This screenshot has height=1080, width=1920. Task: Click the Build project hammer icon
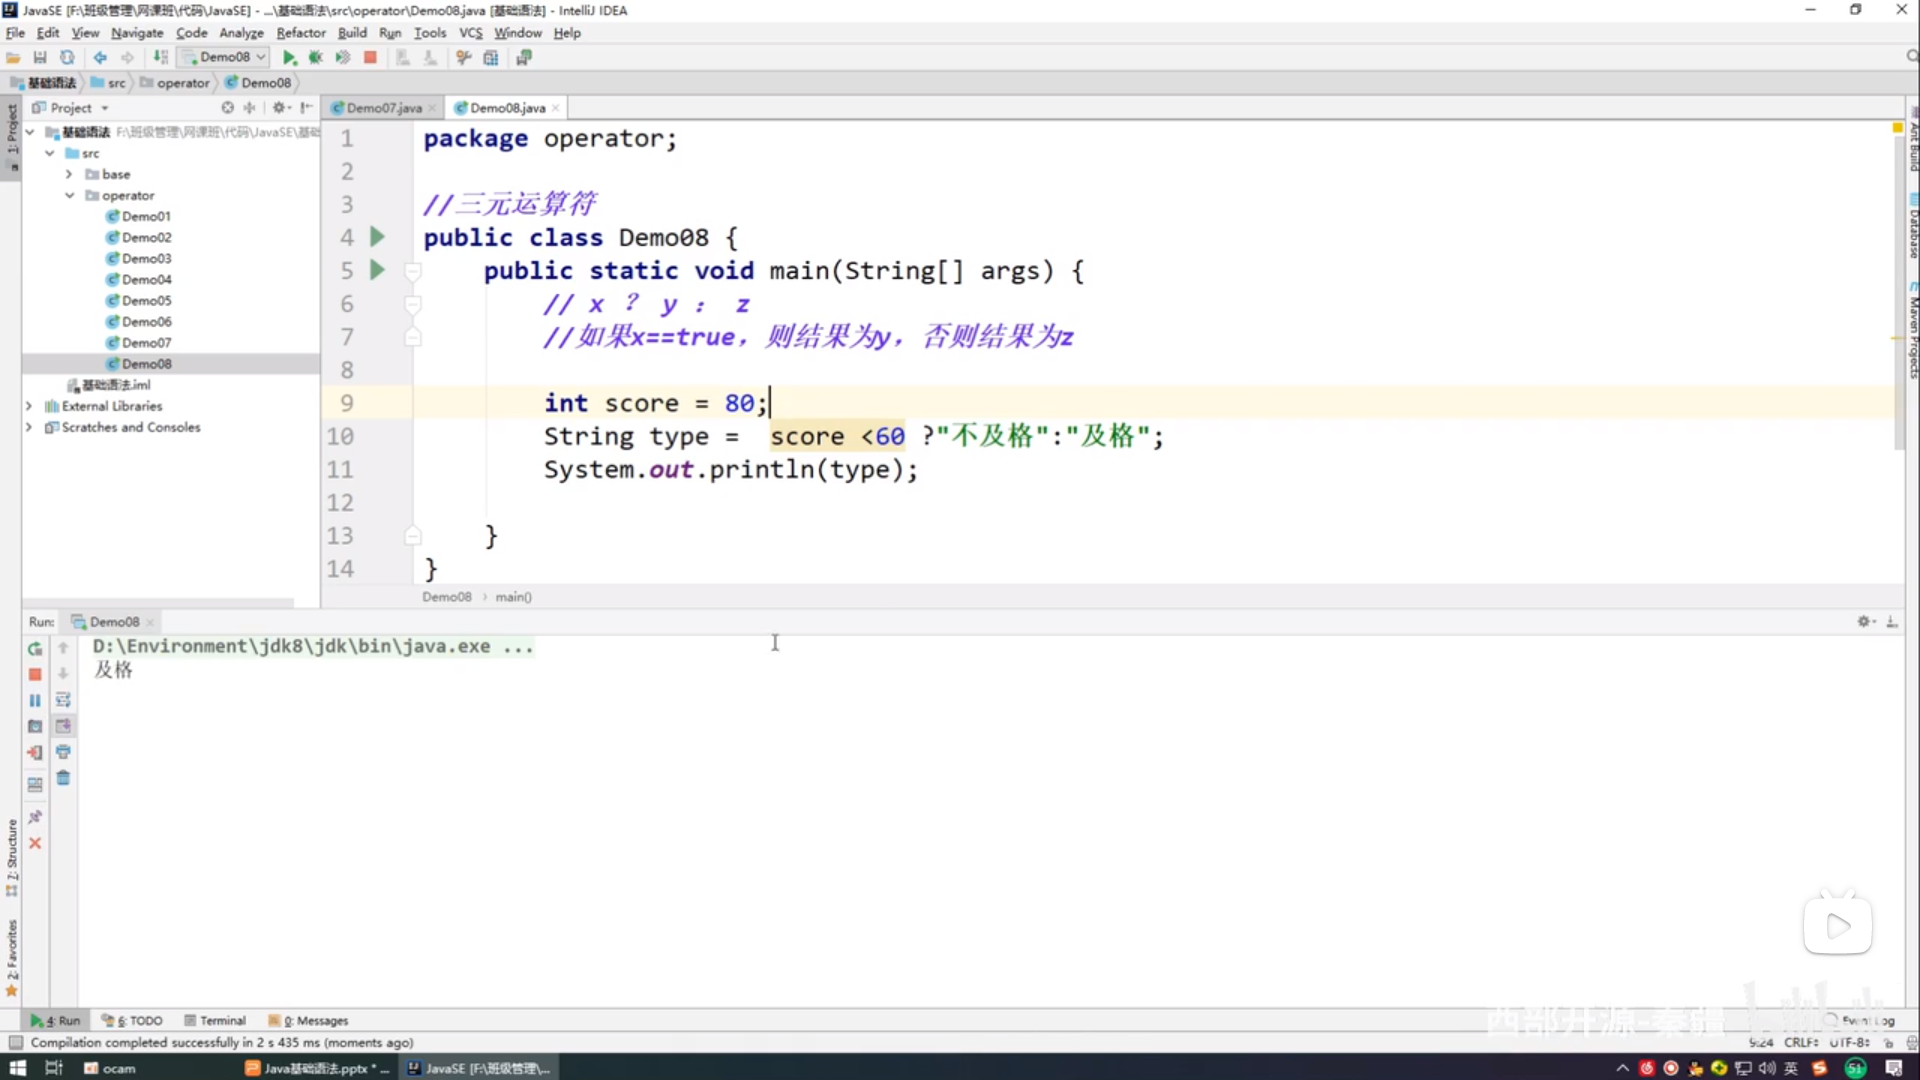[160, 58]
